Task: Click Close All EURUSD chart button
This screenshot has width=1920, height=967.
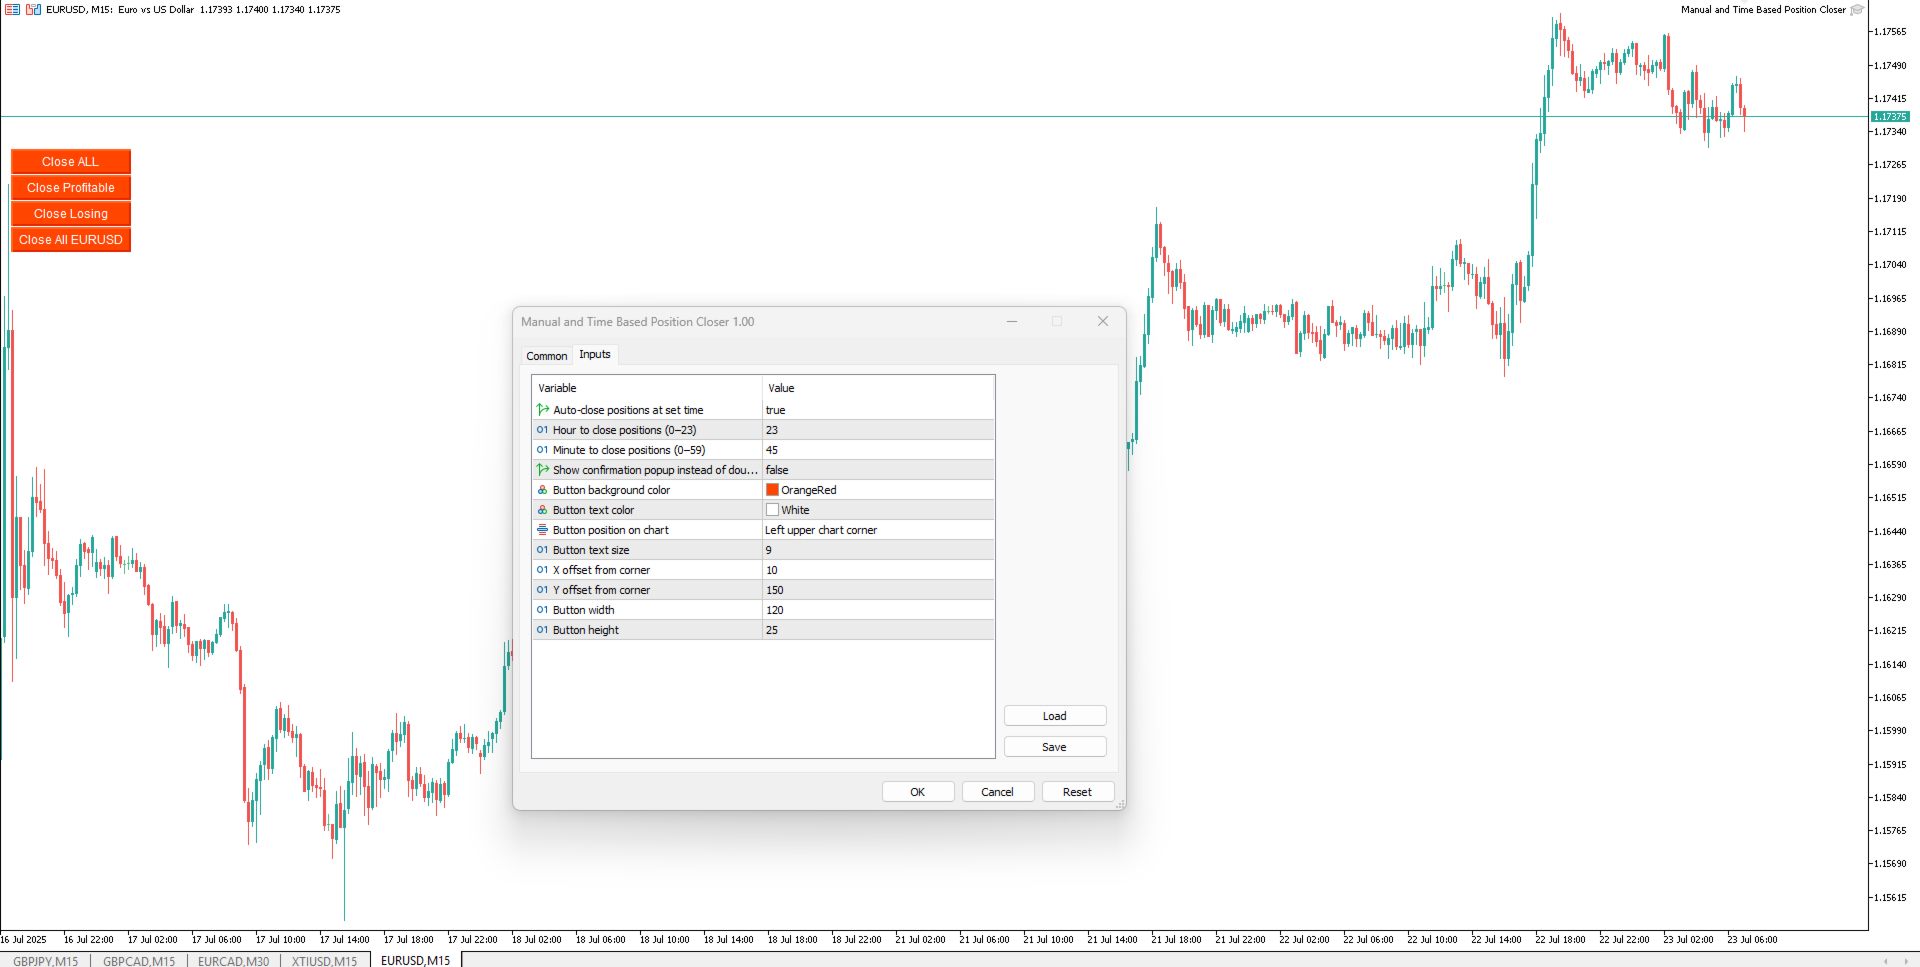Action: [x=71, y=240]
